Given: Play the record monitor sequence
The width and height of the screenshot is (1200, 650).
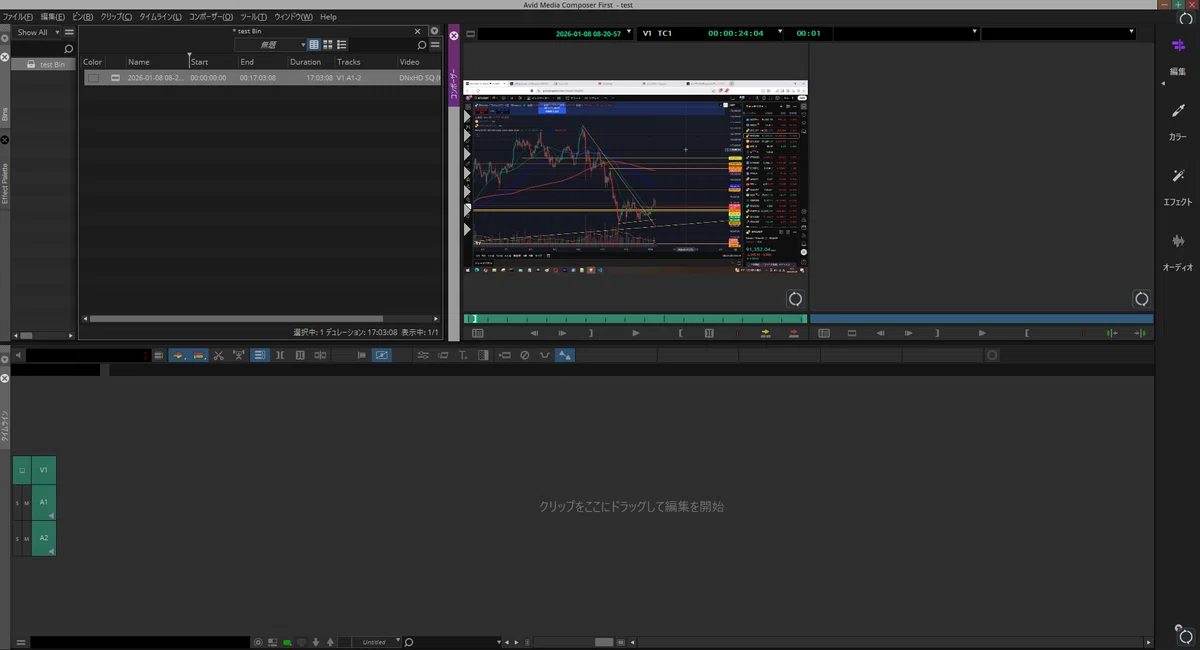Looking at the screenshot, I should 982,333.
